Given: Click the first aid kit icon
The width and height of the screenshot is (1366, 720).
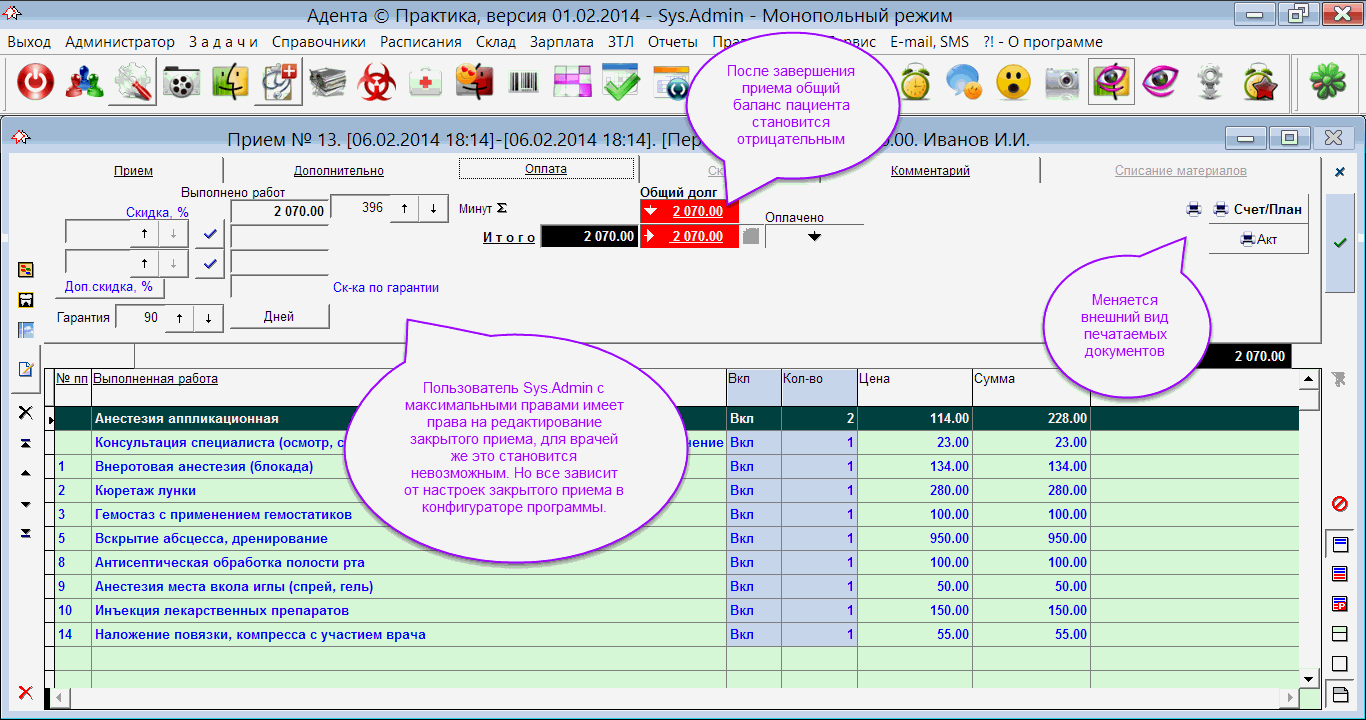Looking at the screenshot, I should pyautogui.click(x=427, y=83).
